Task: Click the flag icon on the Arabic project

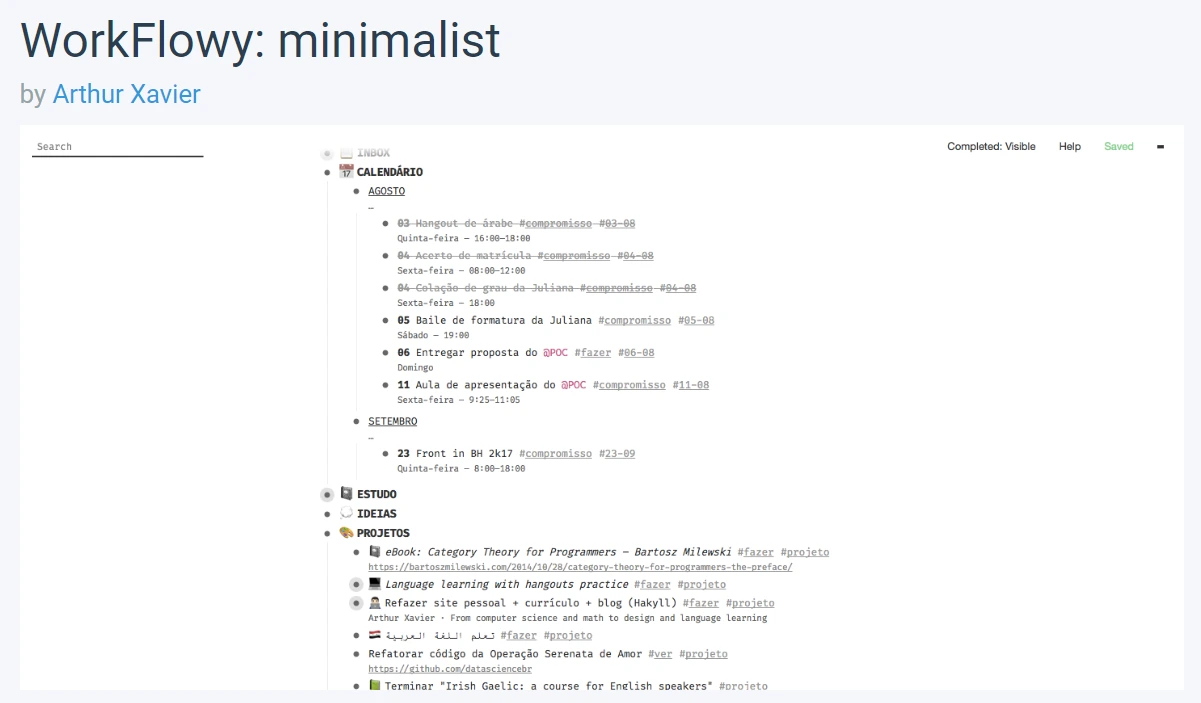Action: pyautogui.click(x=375, y=635)
